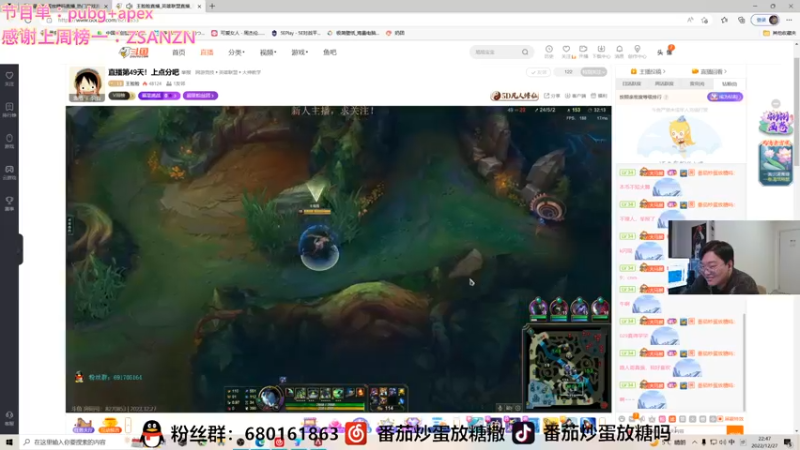Click the first purple pill under streamer name
The image size is (800, 450).
point(159,95)
